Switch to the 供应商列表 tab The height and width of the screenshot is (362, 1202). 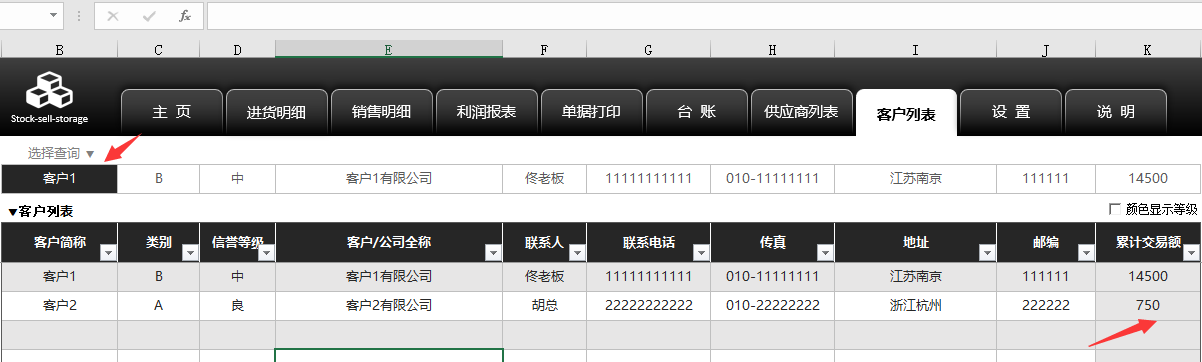[x=801, y=112]
